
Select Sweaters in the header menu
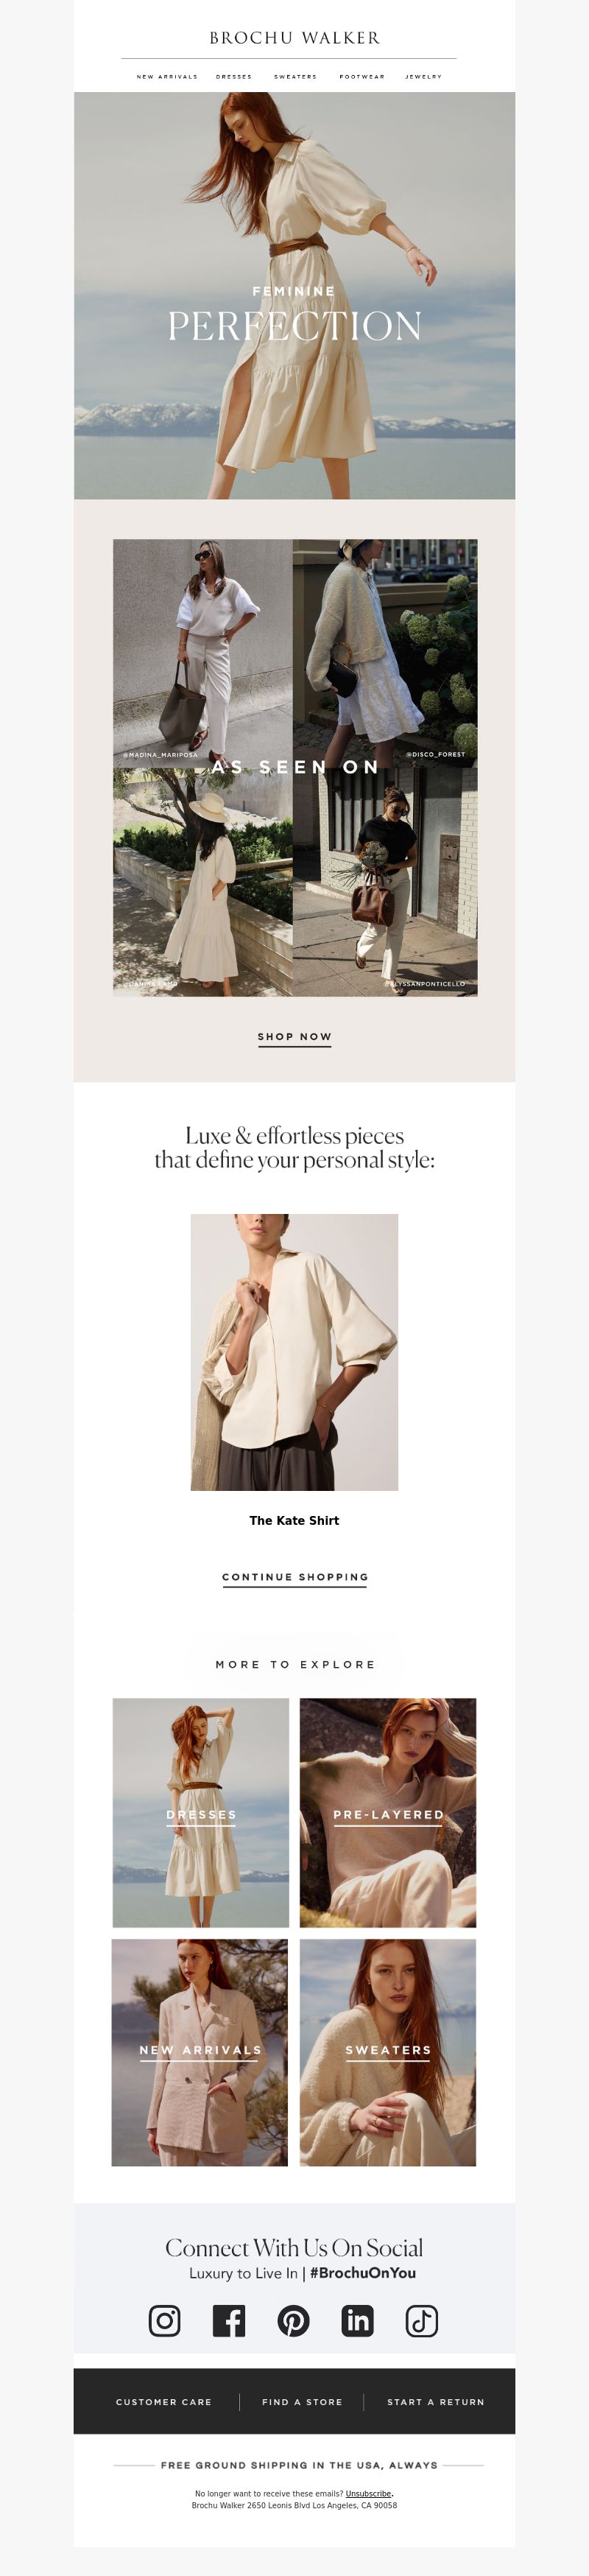pos(295,76)
